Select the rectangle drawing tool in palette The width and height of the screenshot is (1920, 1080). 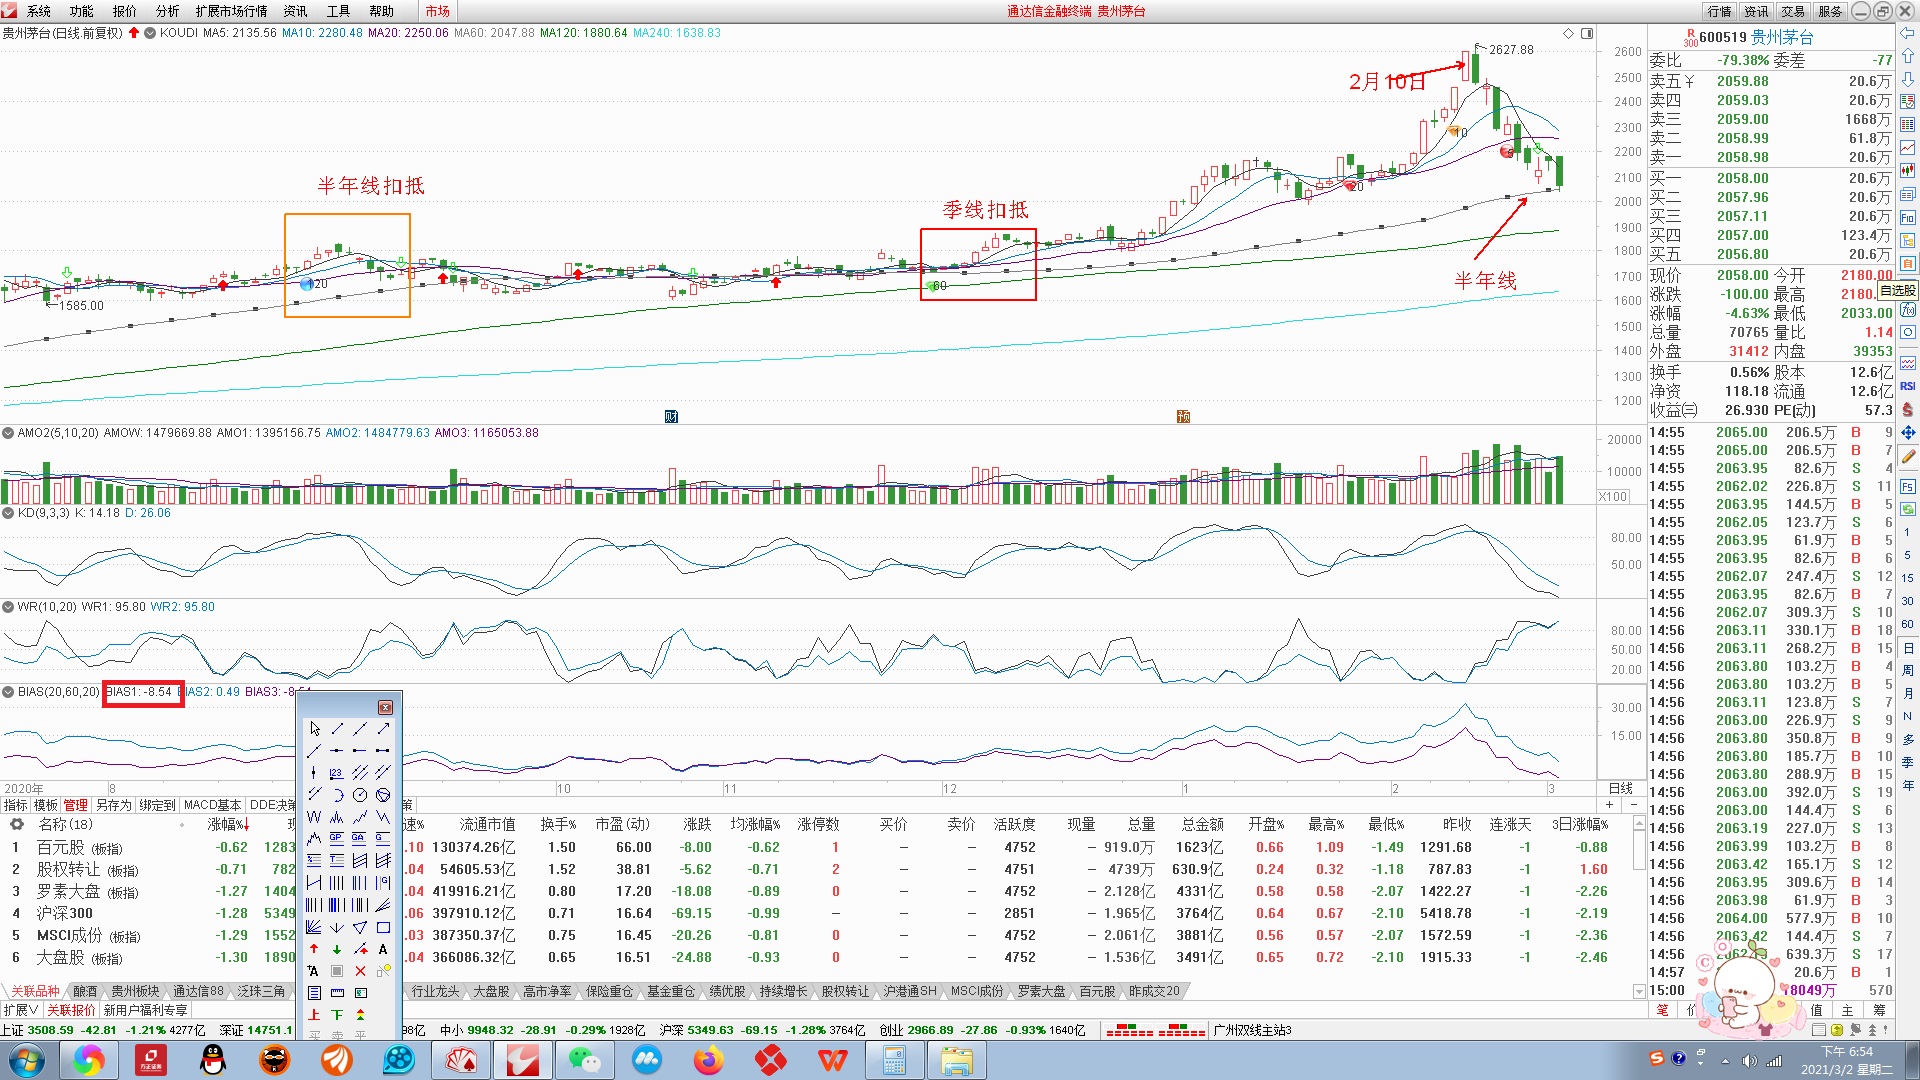tap(383, 928)
